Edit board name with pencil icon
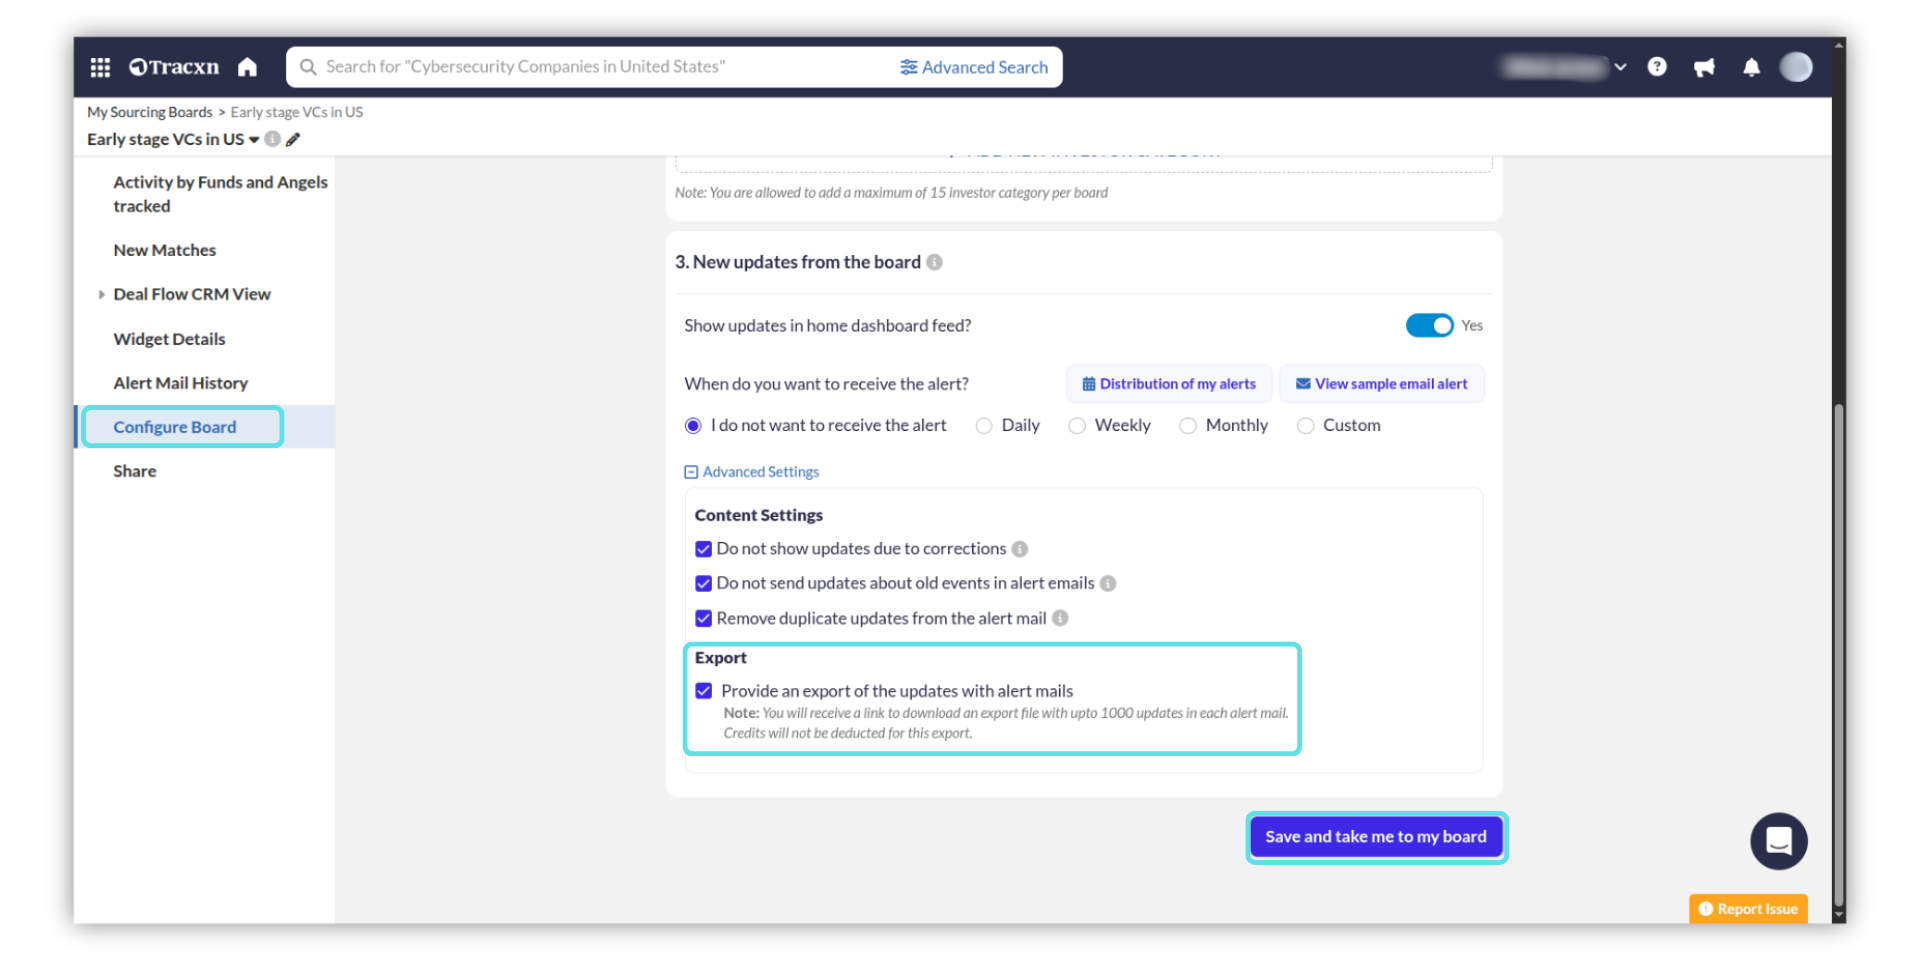The height and width of the screenshot is (960, 1920). tap(293, 140)
